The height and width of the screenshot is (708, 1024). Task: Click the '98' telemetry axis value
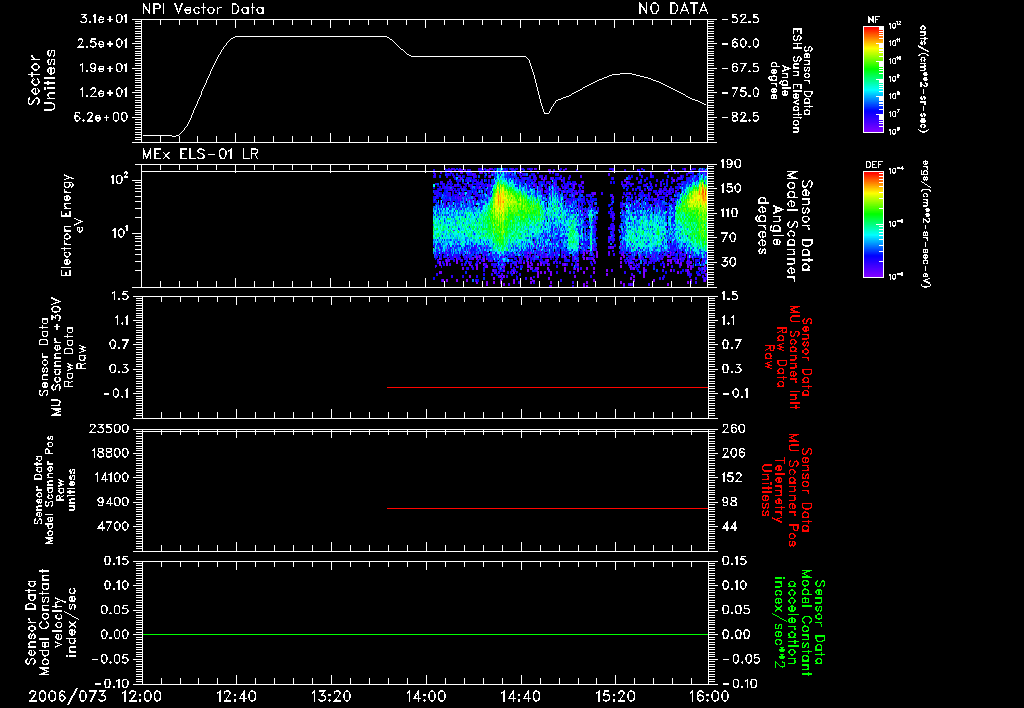point(729,502)
